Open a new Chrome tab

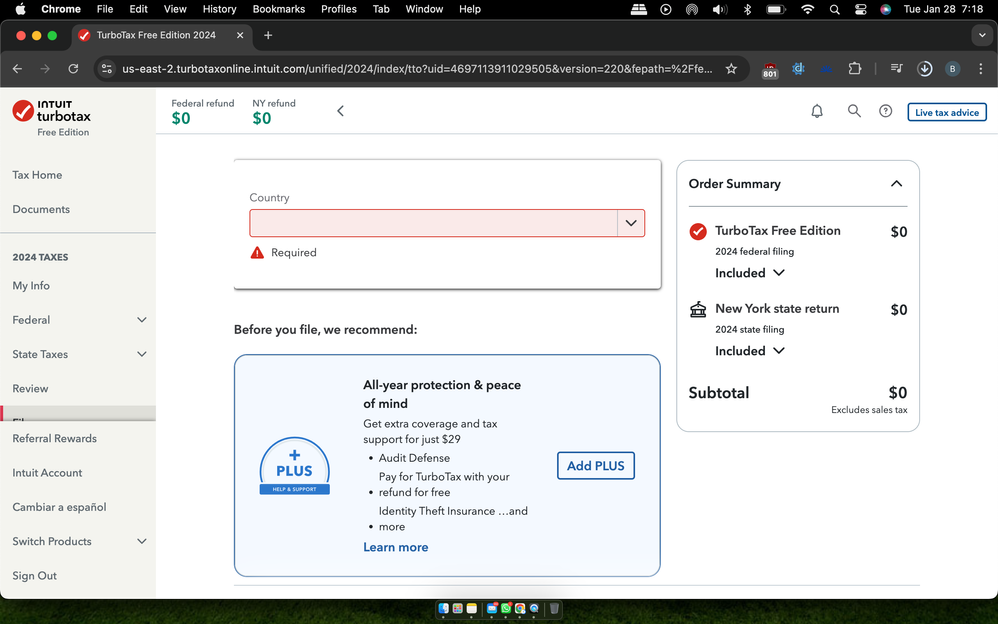(x=268, y=36)
